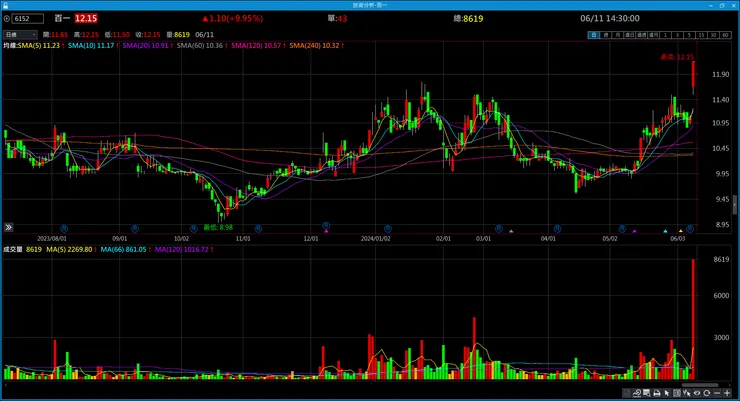740x401 pixels.
Task: Click the SMA(60) 10.36 indicator label
Action: pyautogui.click(x=200, y=45)
